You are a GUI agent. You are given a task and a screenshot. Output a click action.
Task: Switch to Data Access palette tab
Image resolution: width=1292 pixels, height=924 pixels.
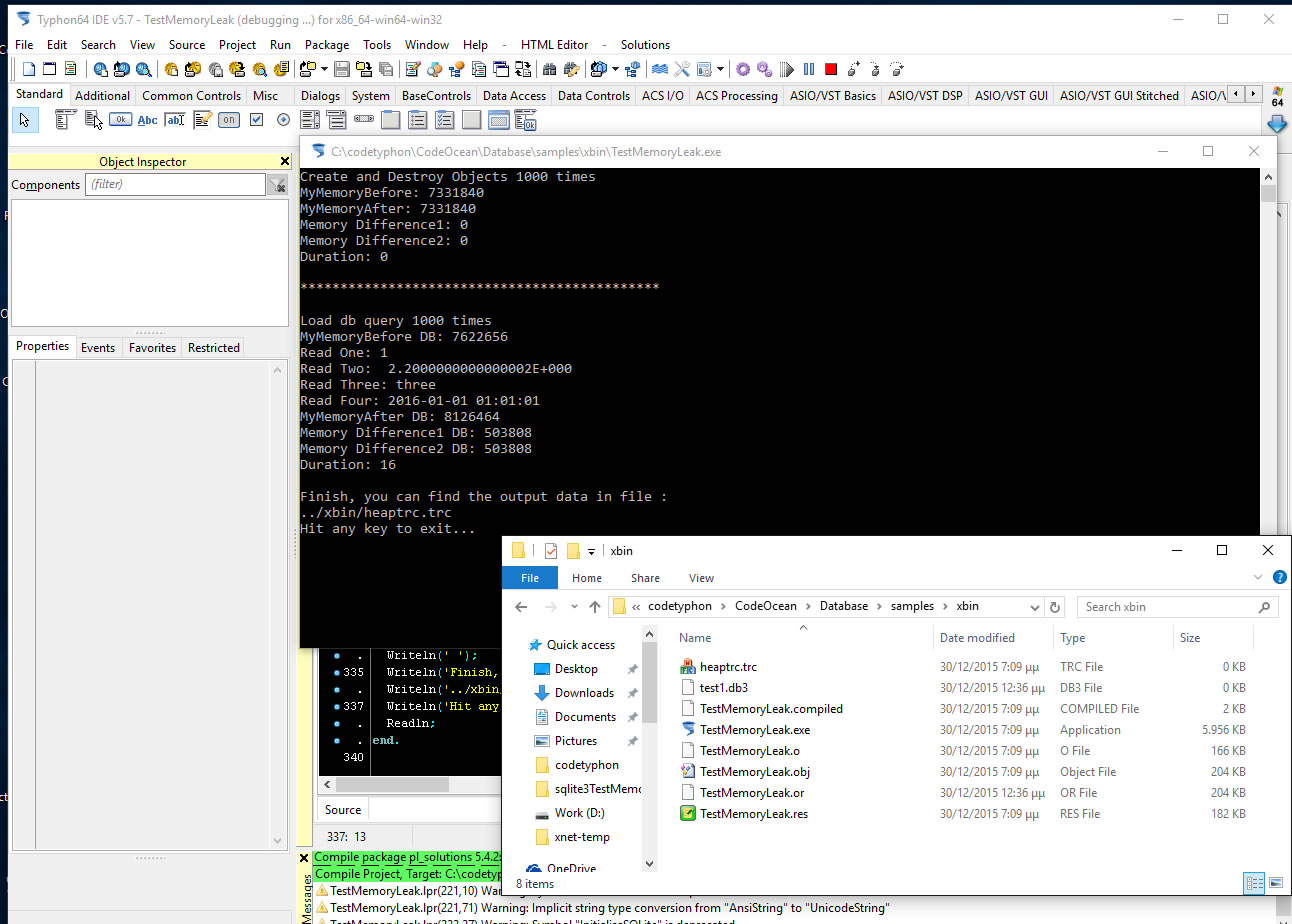click(514, 96)
